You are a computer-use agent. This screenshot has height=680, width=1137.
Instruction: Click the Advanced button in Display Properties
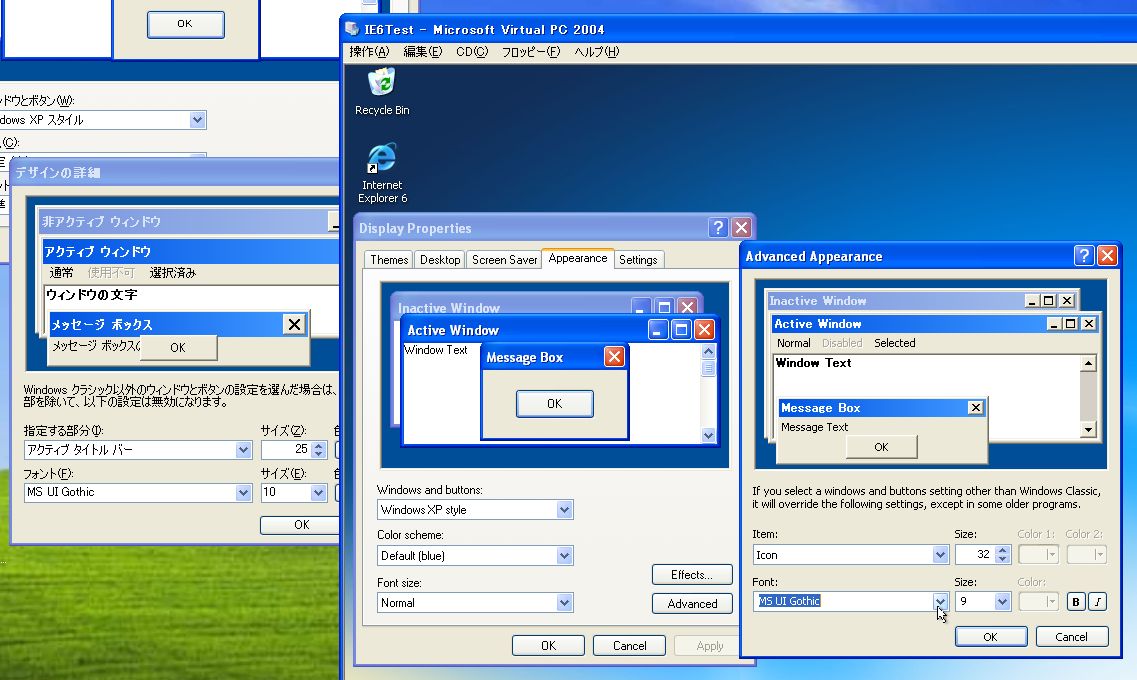(x=692, y=604)
